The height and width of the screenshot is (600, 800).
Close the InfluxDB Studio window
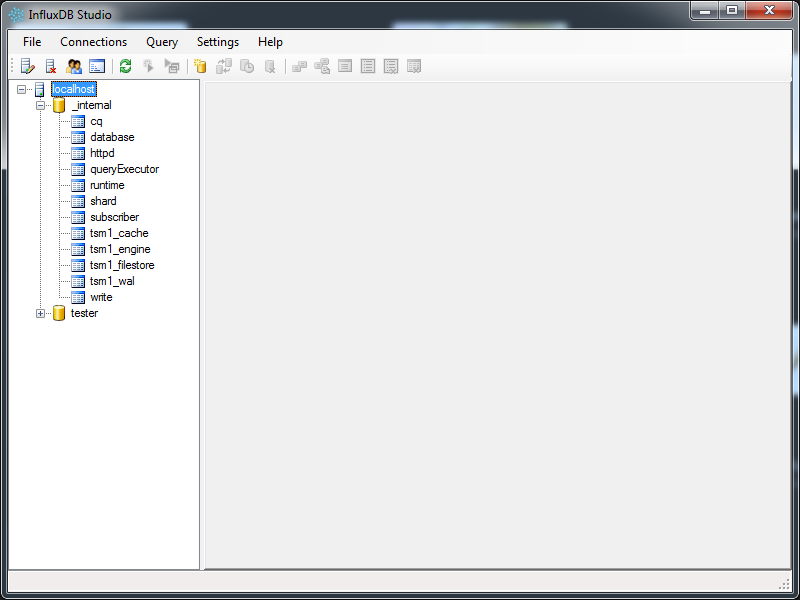tap(769, 11)
